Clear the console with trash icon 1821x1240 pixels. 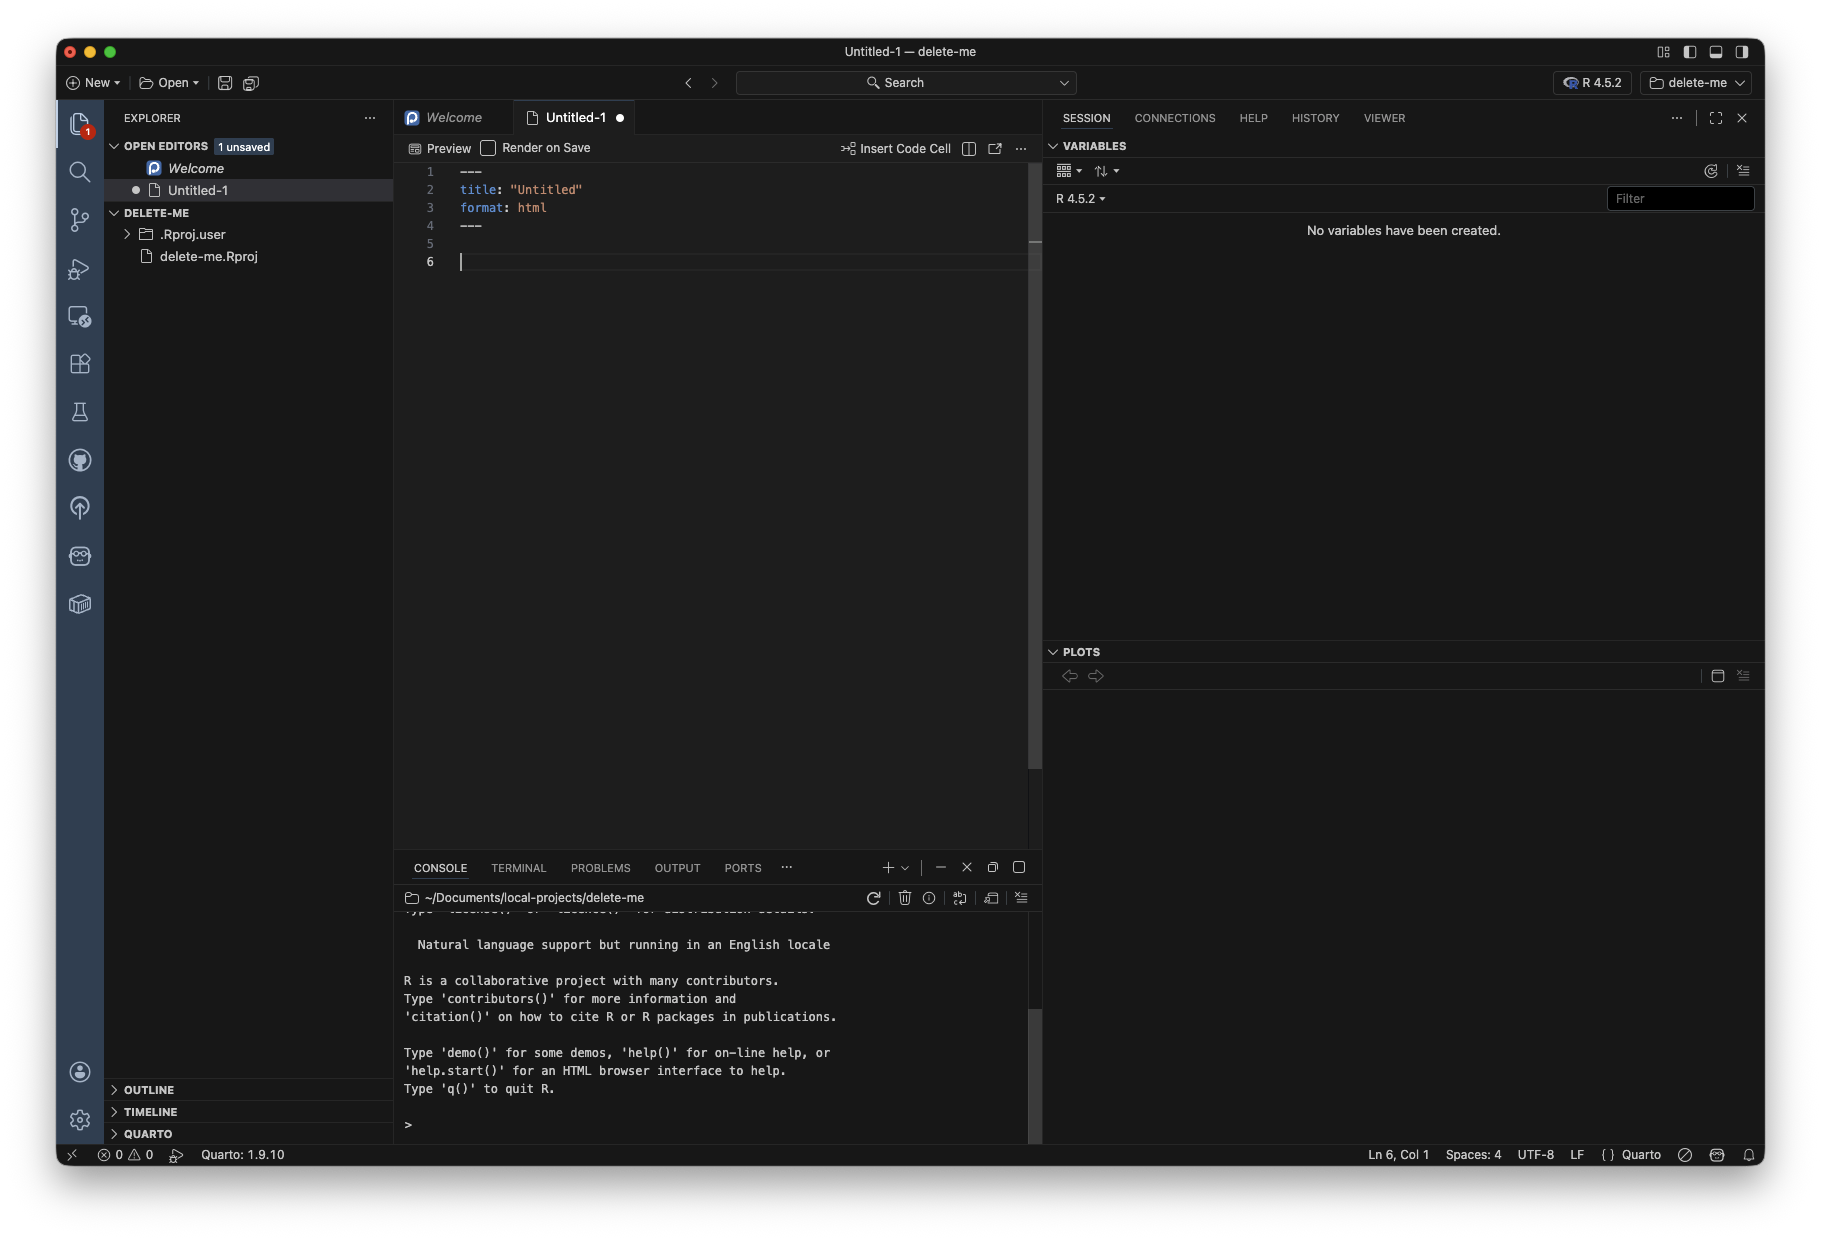click(904, 898)
